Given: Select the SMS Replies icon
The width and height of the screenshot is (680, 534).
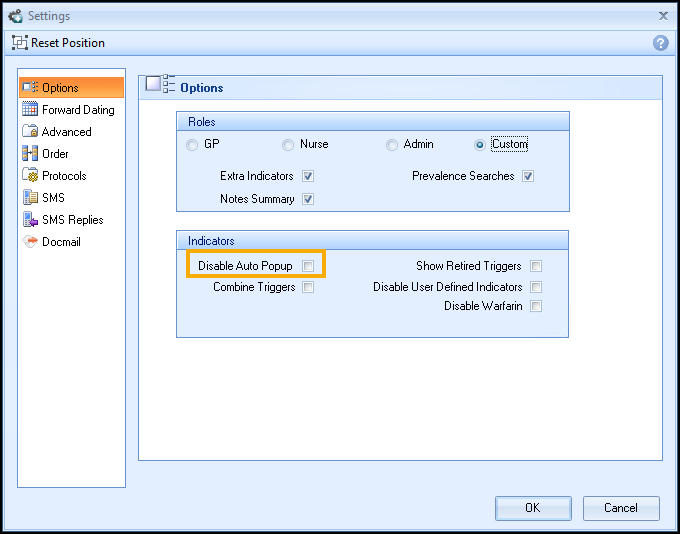Looking at the screenshot, I should click(30, 220).
